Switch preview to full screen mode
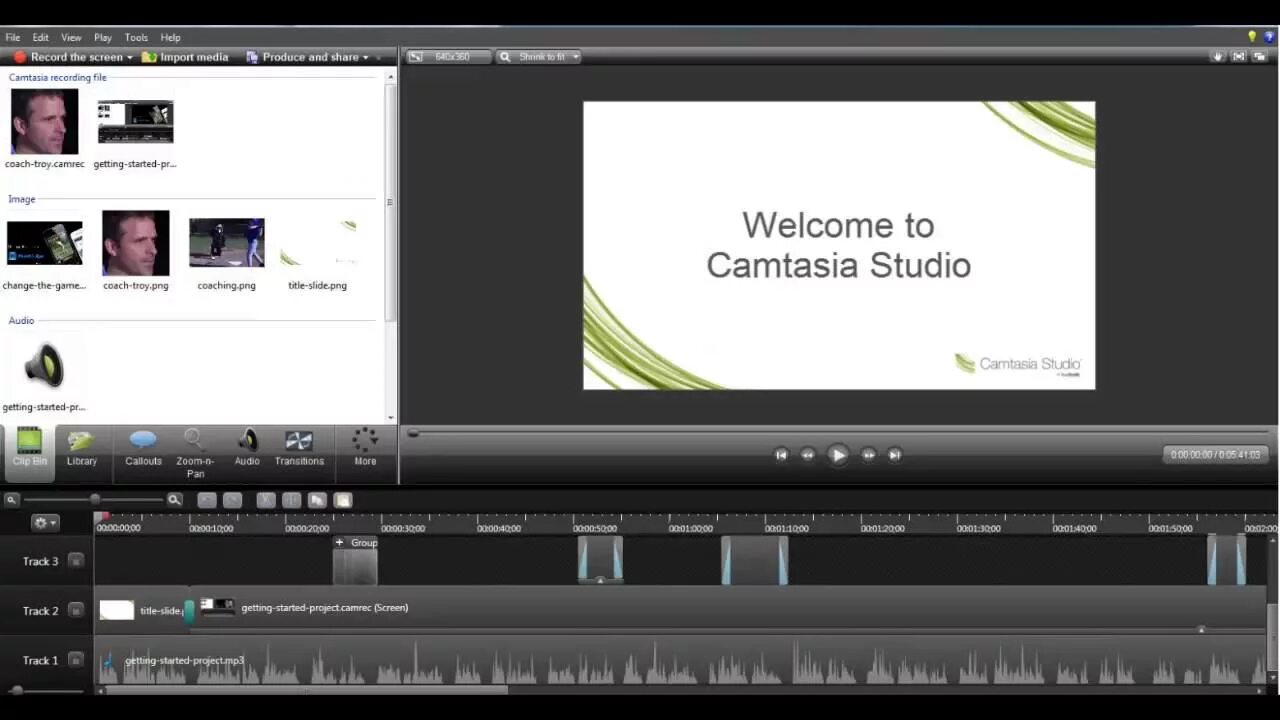The width and height of the screenshot is (1280, 720). pyautogui.click(x=1239, y=57)
